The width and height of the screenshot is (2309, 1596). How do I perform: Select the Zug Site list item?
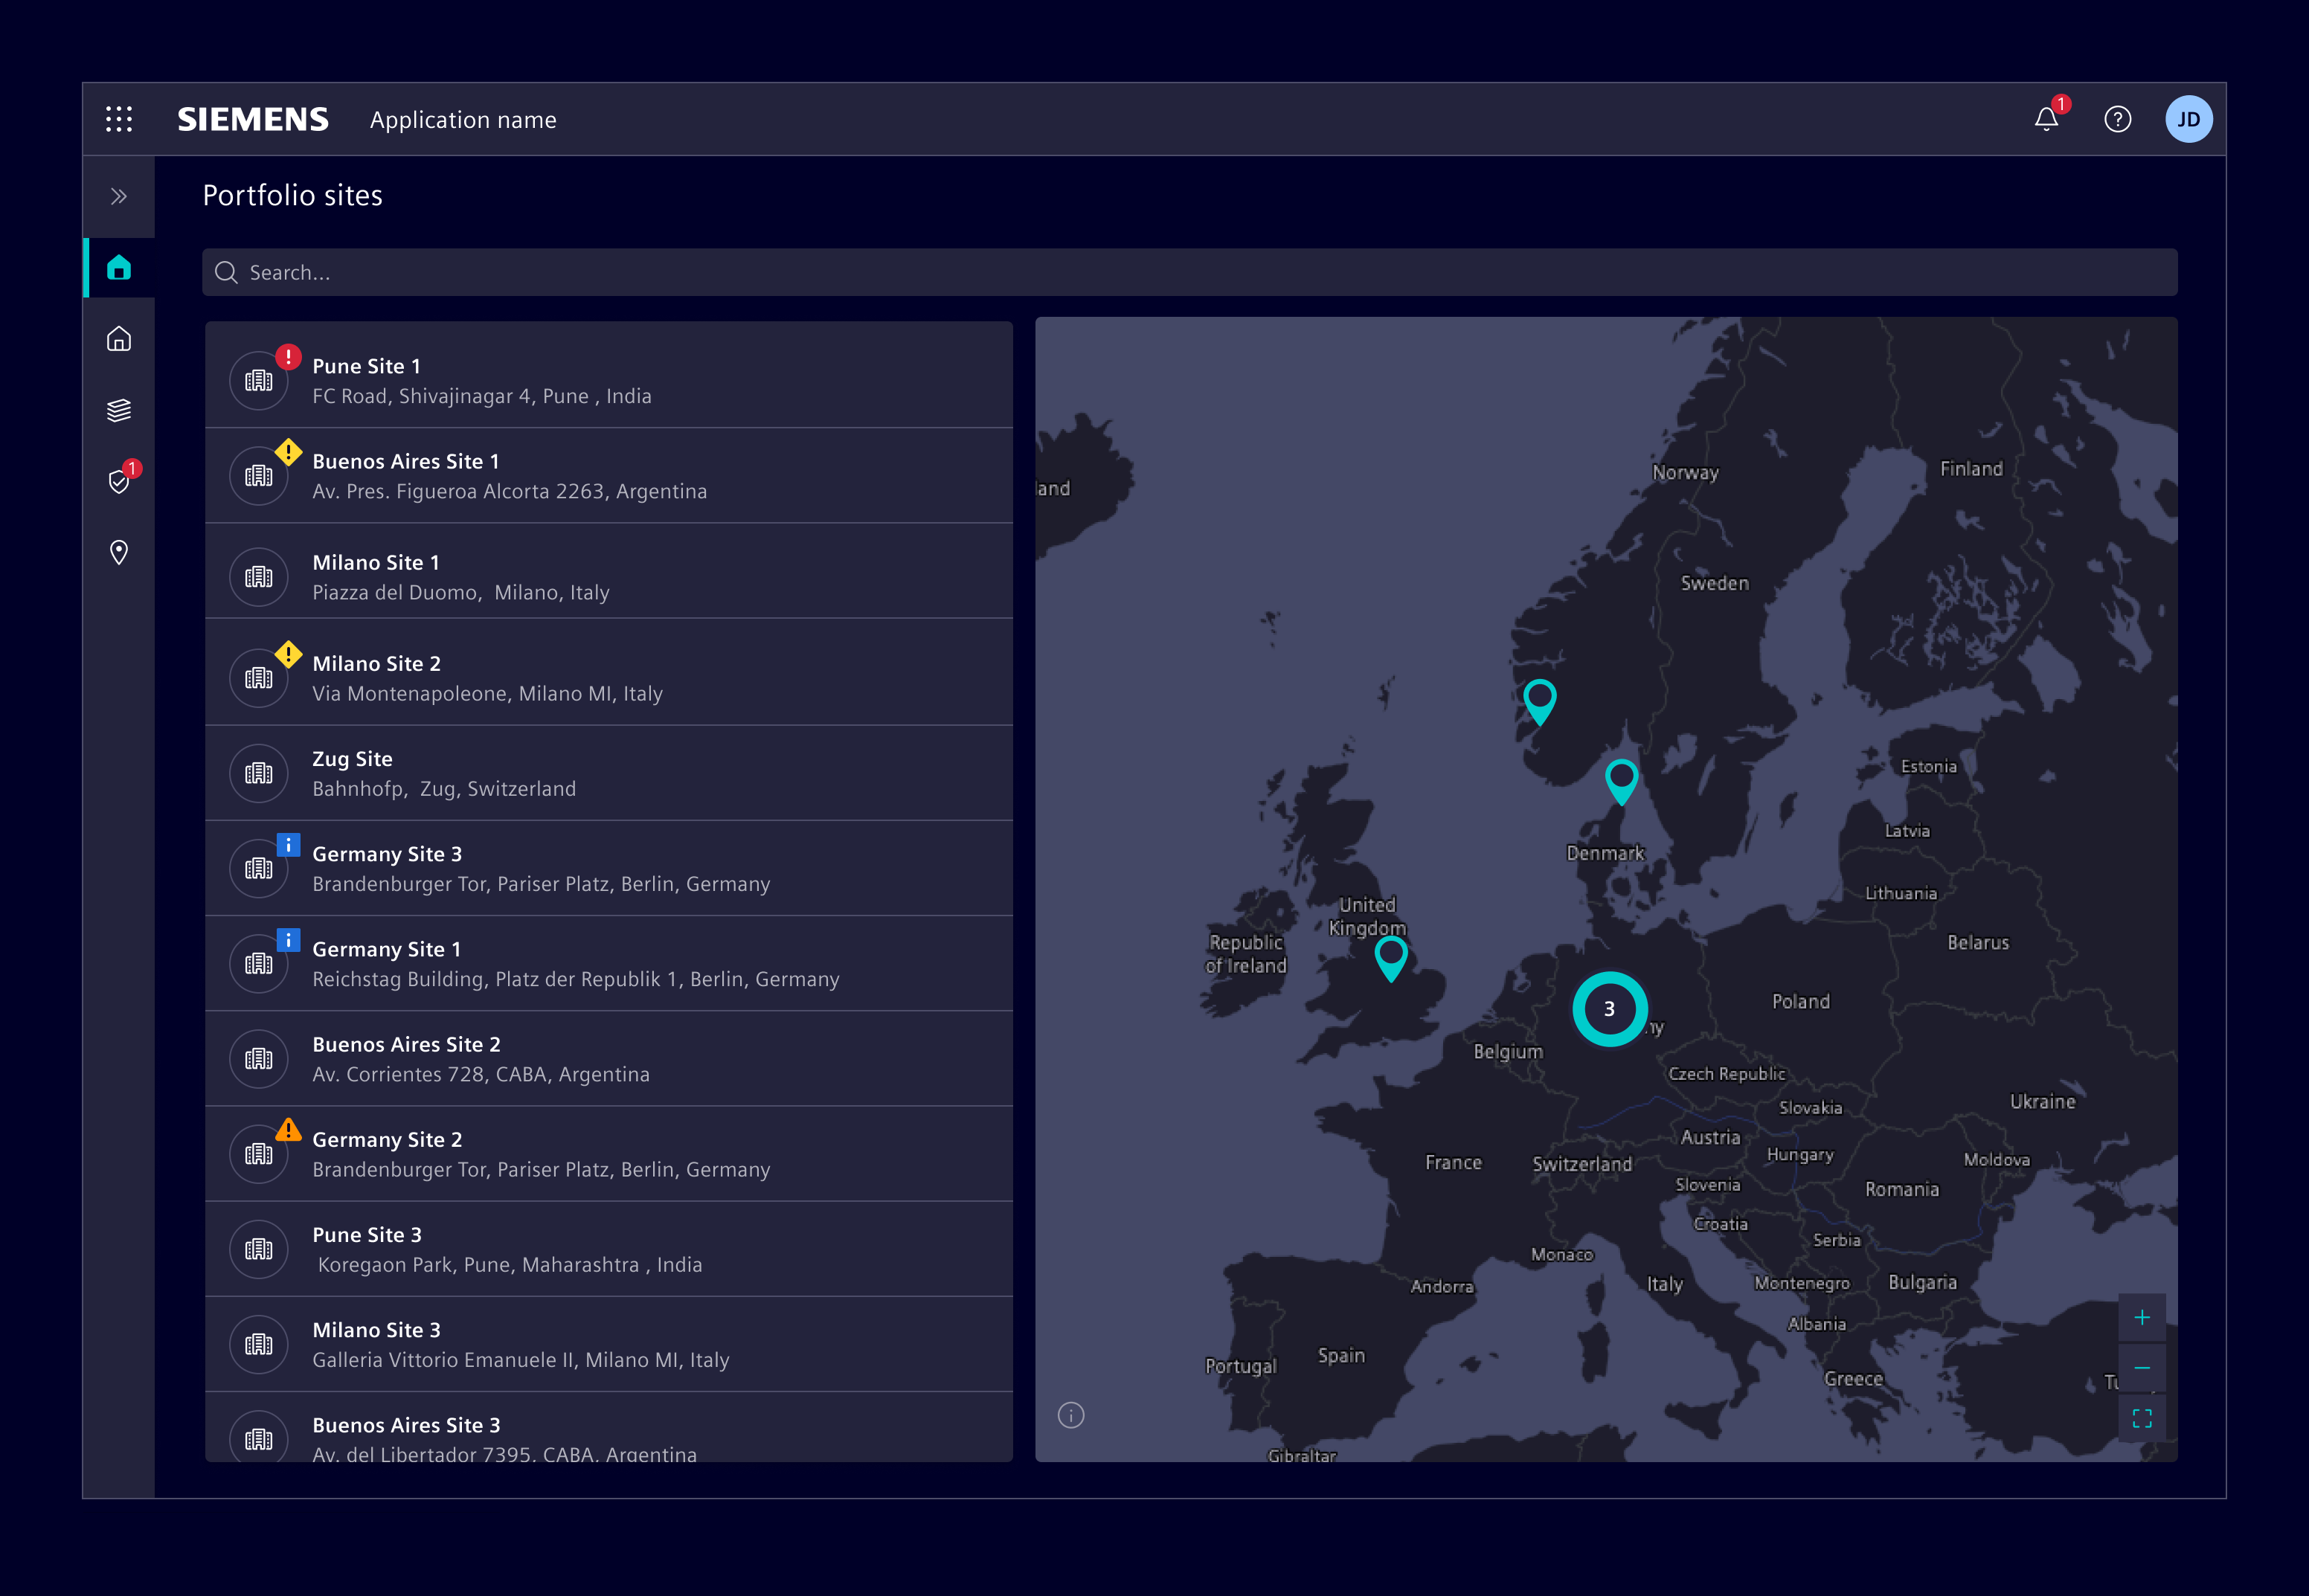click(x=608, y=773)
